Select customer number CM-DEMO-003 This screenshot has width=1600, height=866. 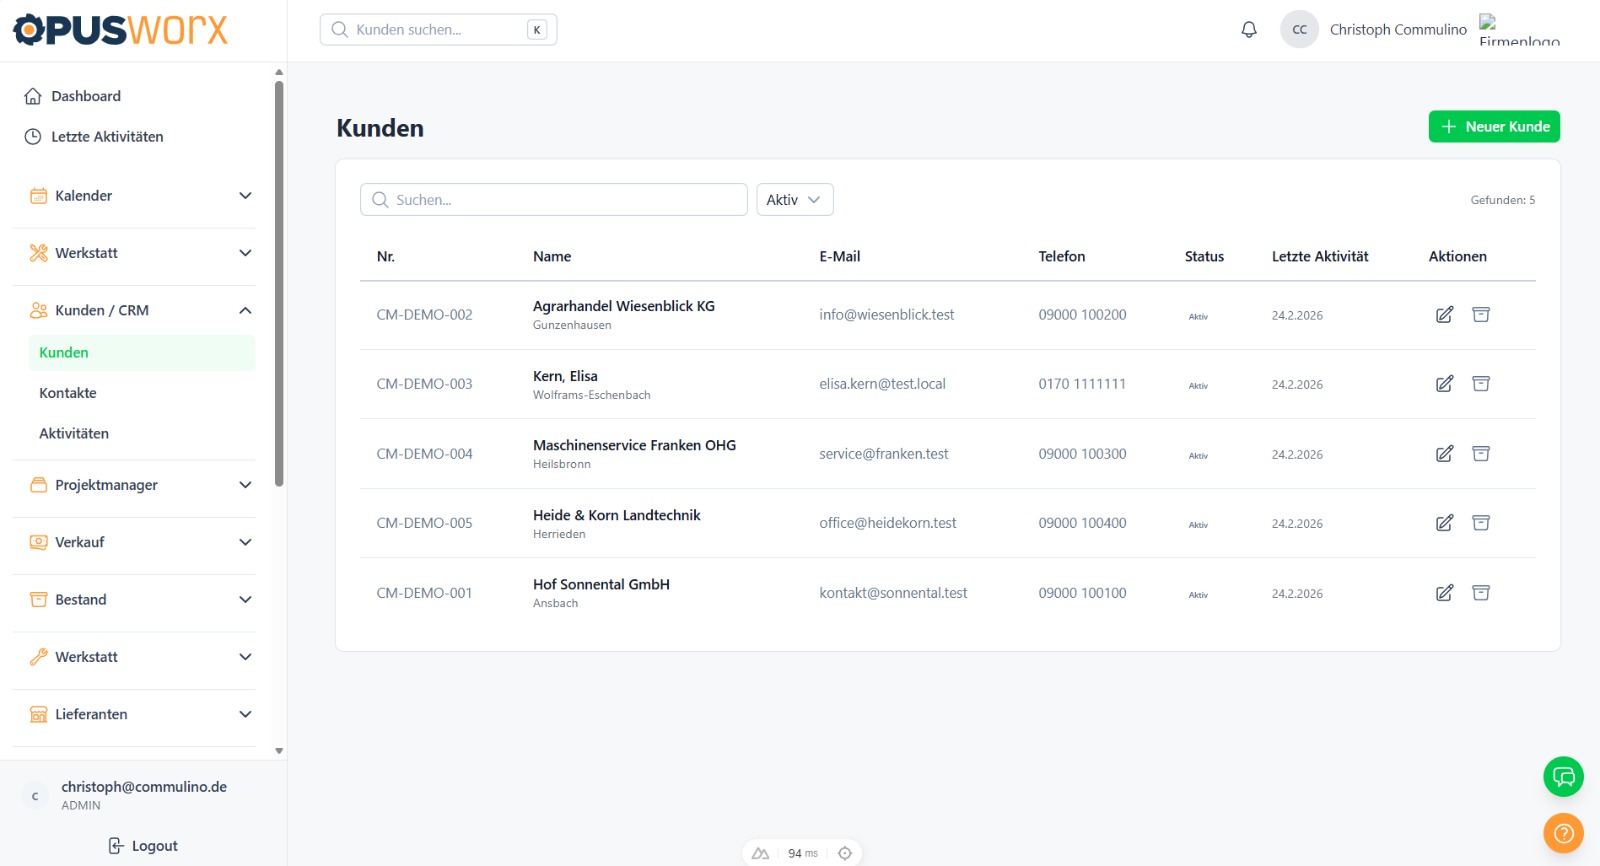424,384
